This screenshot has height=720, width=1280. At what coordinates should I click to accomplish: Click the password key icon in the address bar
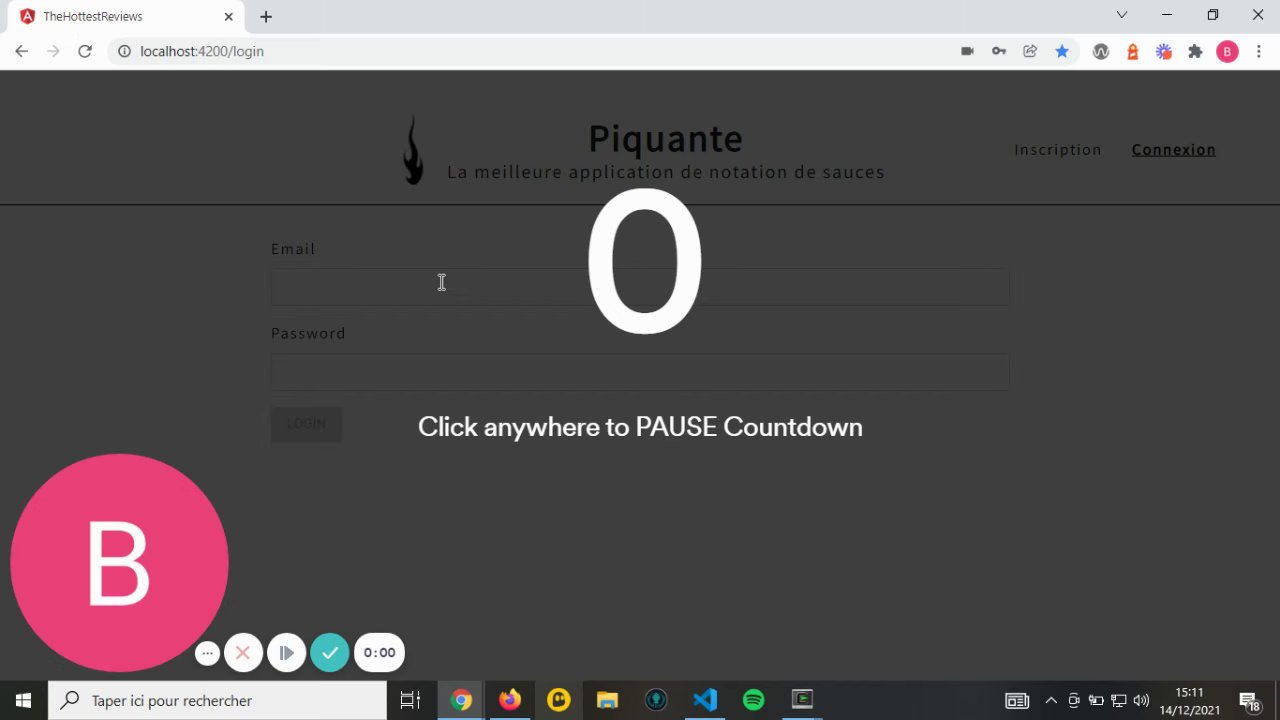click(x=999, y=51)
